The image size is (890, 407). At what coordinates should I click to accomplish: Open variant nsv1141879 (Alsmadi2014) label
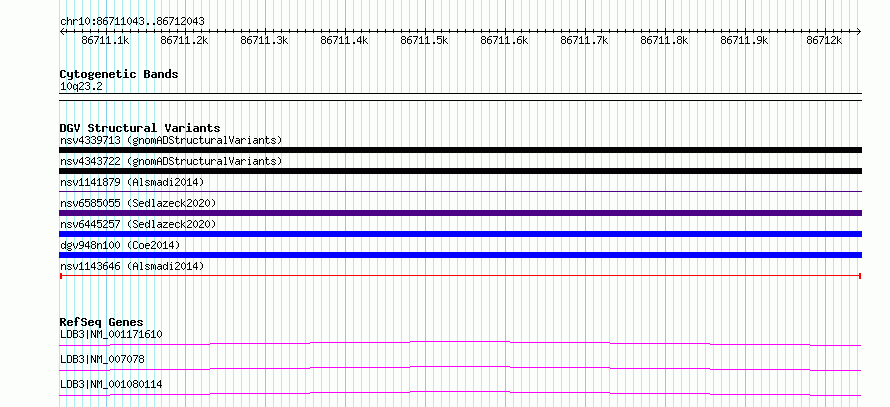point(132,182)
